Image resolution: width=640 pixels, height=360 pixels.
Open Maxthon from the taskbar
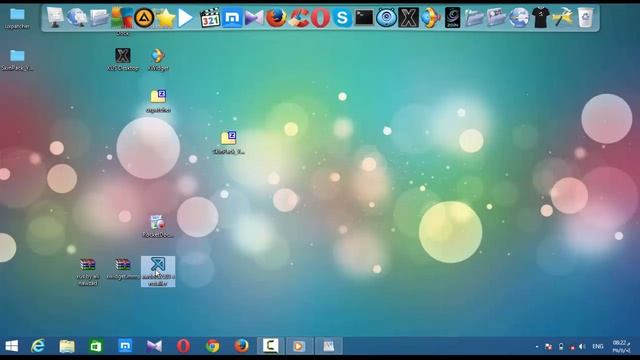click(125, 346)
